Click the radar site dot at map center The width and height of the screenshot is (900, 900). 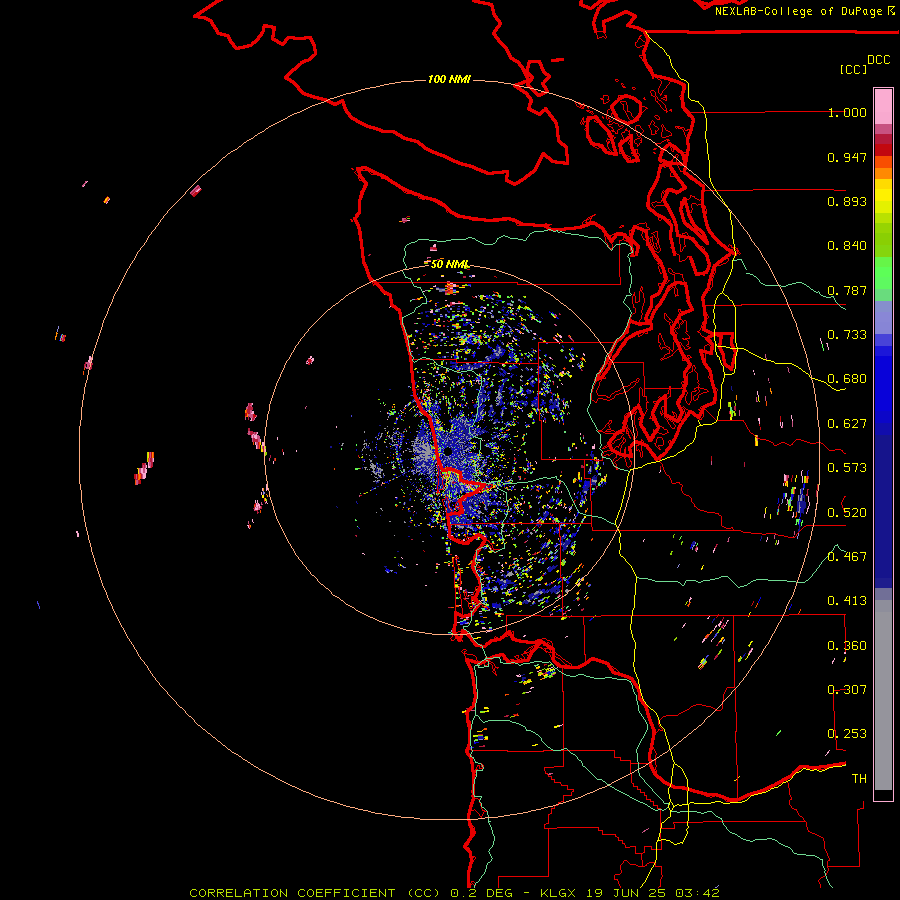tap(447, 452)
